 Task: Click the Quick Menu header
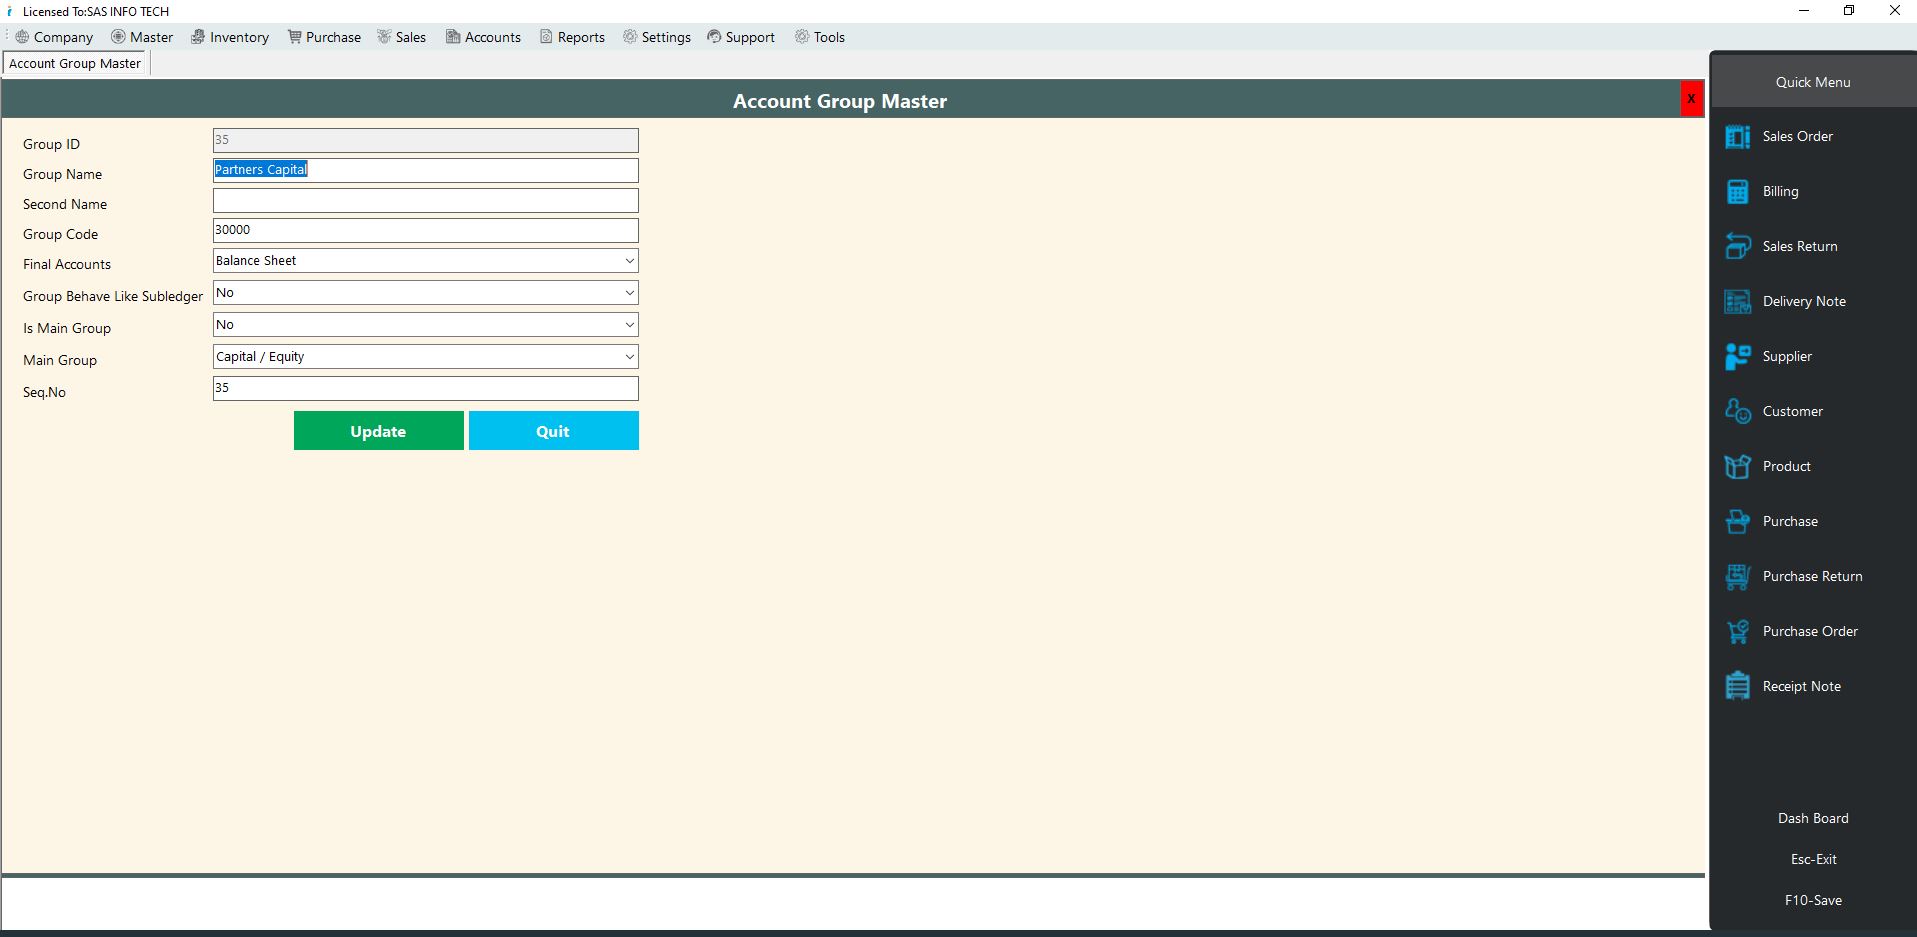click(1813, 82)
